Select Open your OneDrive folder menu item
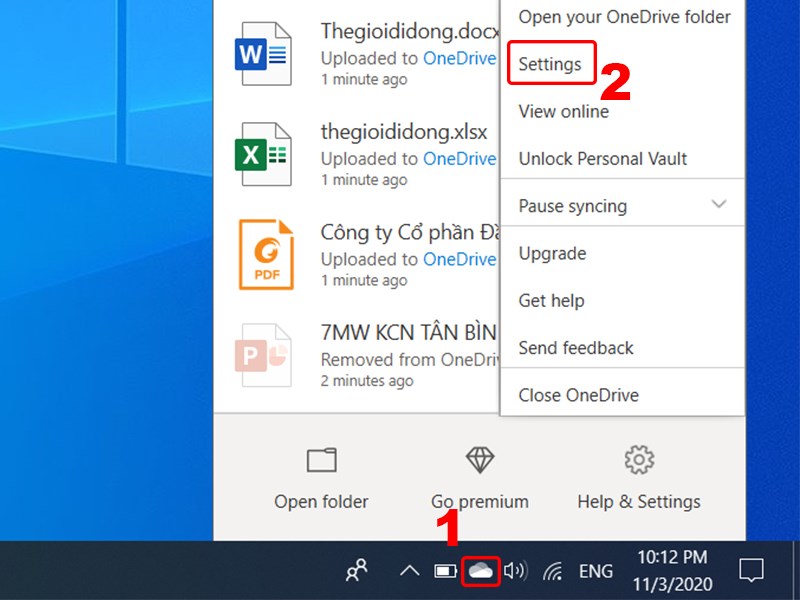Image resolution: width=800 pixels, height=600 pixels. click(623, 17)
